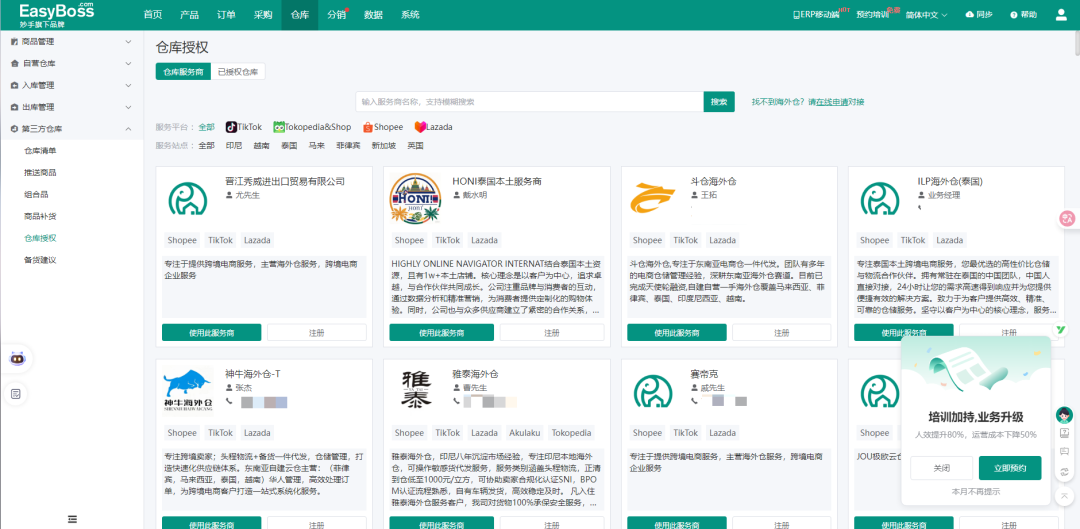Viewport: 1080px width, 529px height.
Task: Click the 神牛海外仓-T bull logo
Action: [188, 390]
